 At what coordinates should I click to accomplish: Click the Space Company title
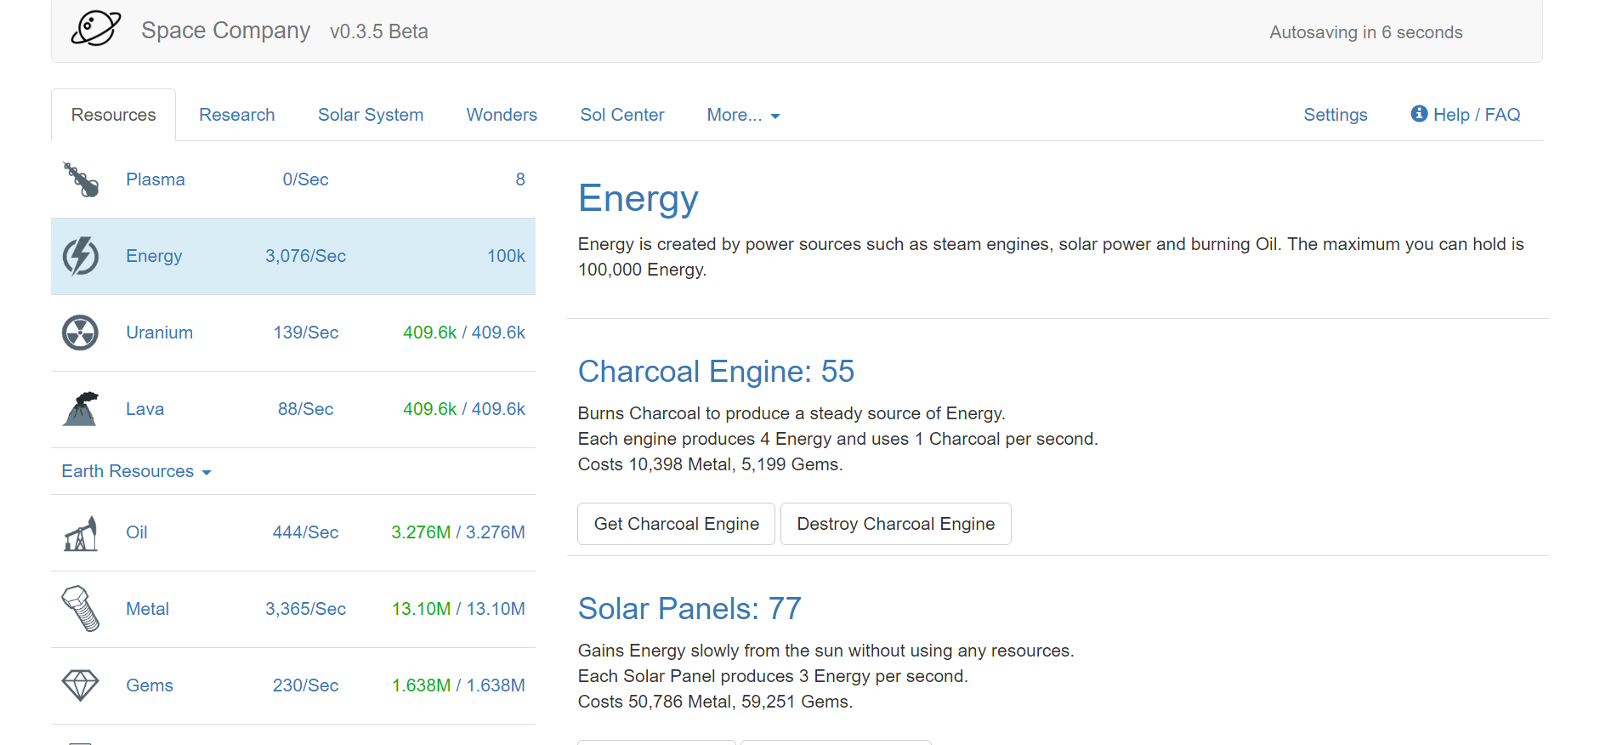tap(226, 31)
